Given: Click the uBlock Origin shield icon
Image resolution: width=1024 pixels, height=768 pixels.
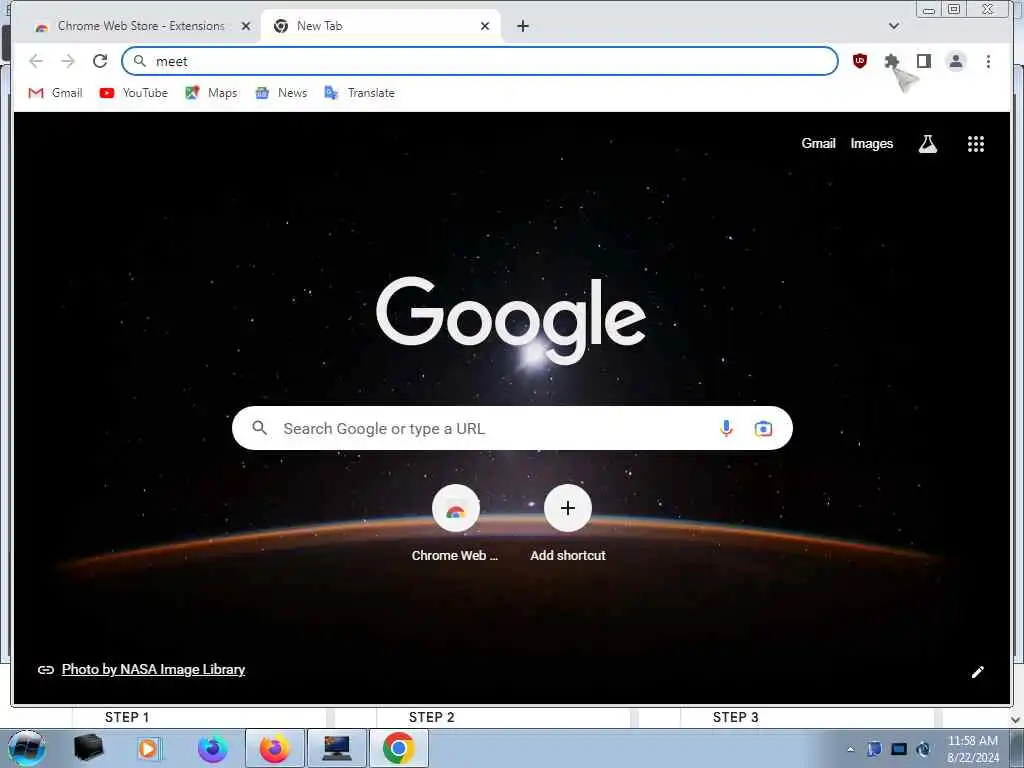Looking at the screenshot, I should [x=859, y=61].
